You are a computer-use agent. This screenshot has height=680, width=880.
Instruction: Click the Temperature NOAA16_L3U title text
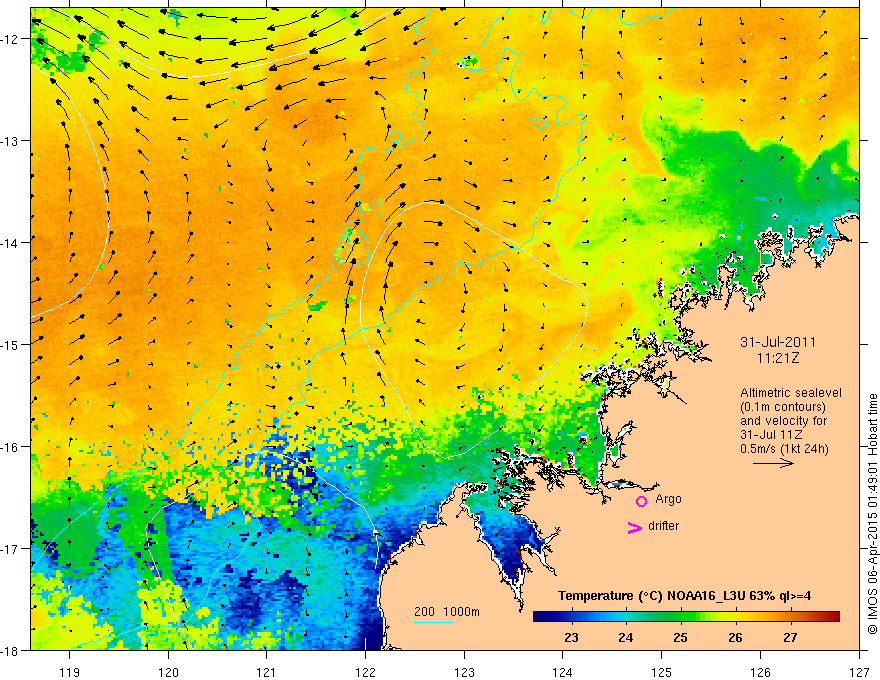(684, 596)
